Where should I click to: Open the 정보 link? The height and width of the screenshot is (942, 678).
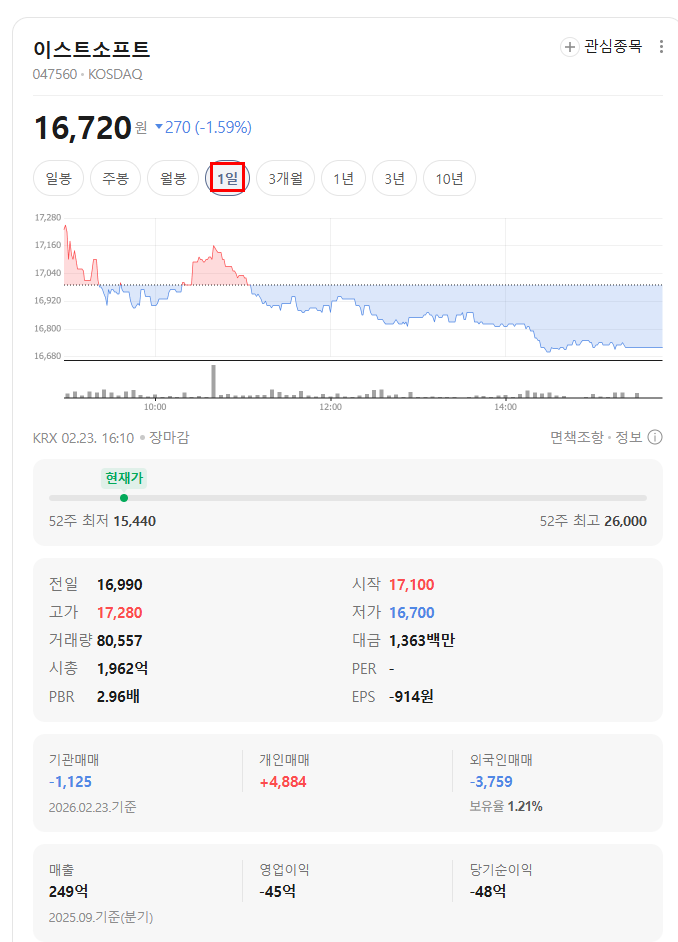point(629,437)
